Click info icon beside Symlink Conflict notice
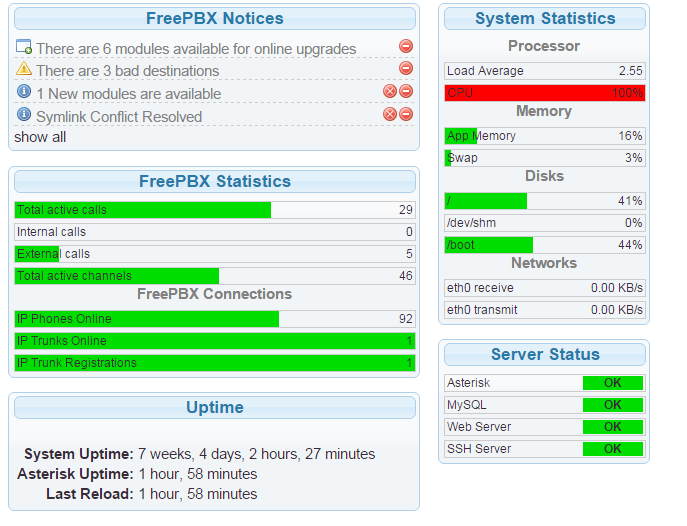Viewport: 687px width, 526px height. (24, 114)
